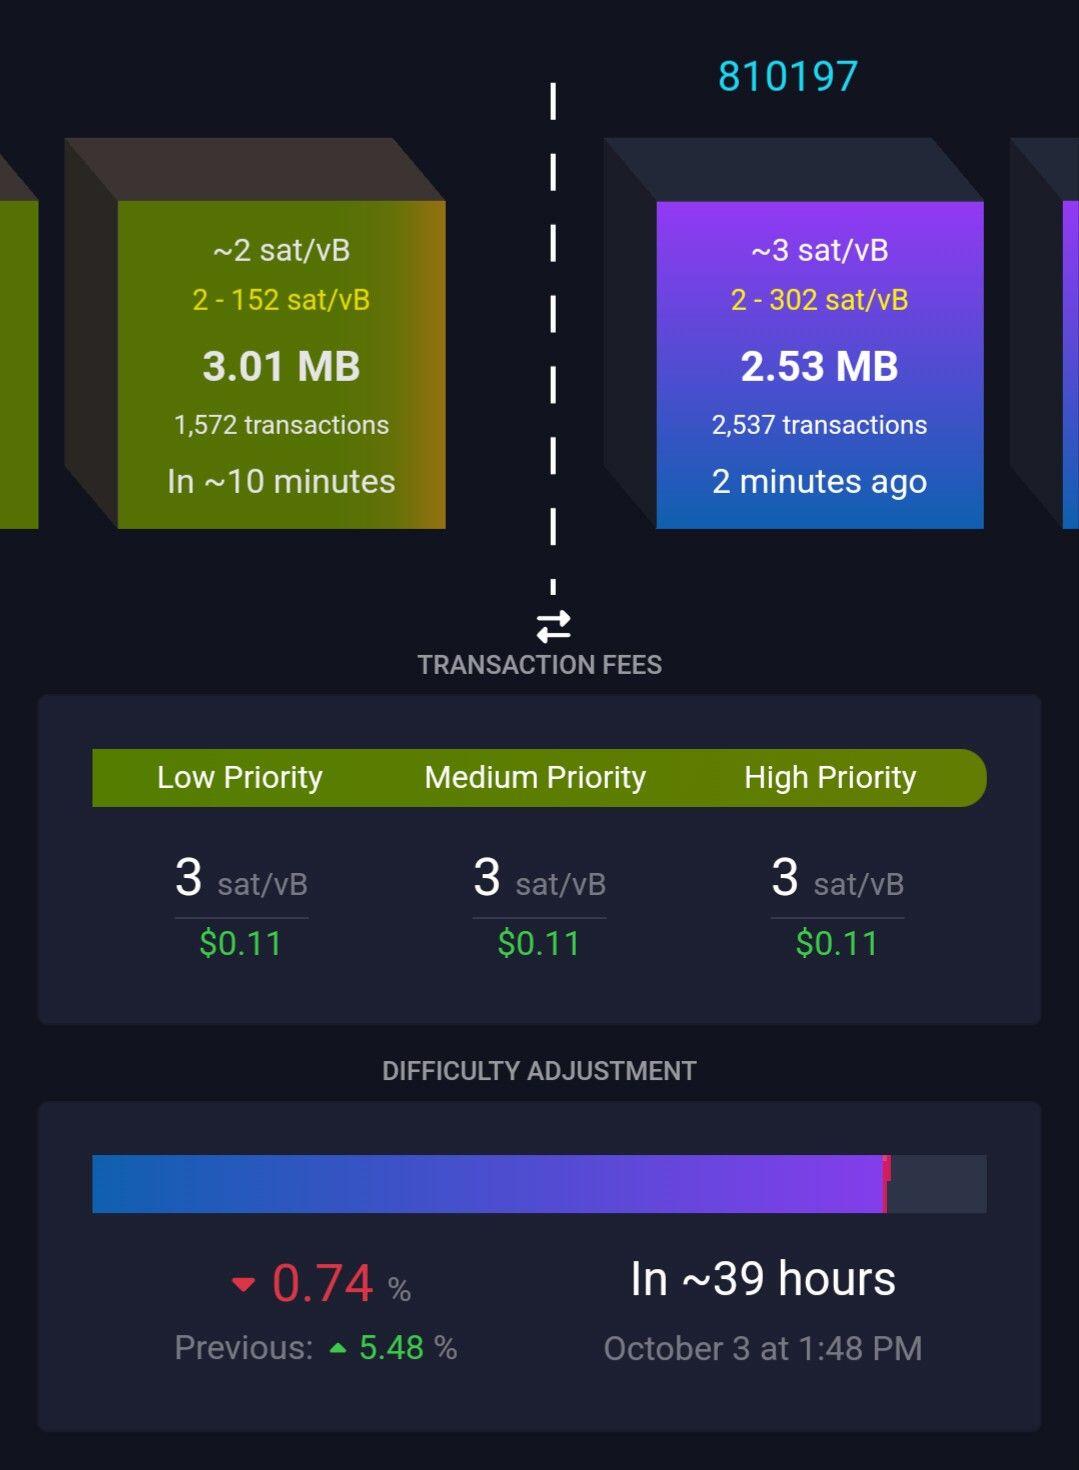The height and width of the screenshot is (1470, 1079).
Task: Click the partially visible purple block at right edge
Action: click(1070, 365)
